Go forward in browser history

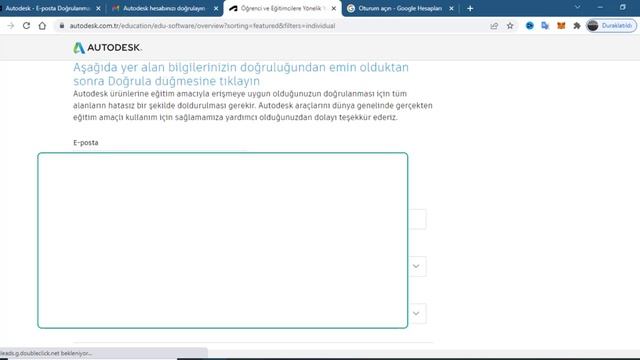click(11, 26)
